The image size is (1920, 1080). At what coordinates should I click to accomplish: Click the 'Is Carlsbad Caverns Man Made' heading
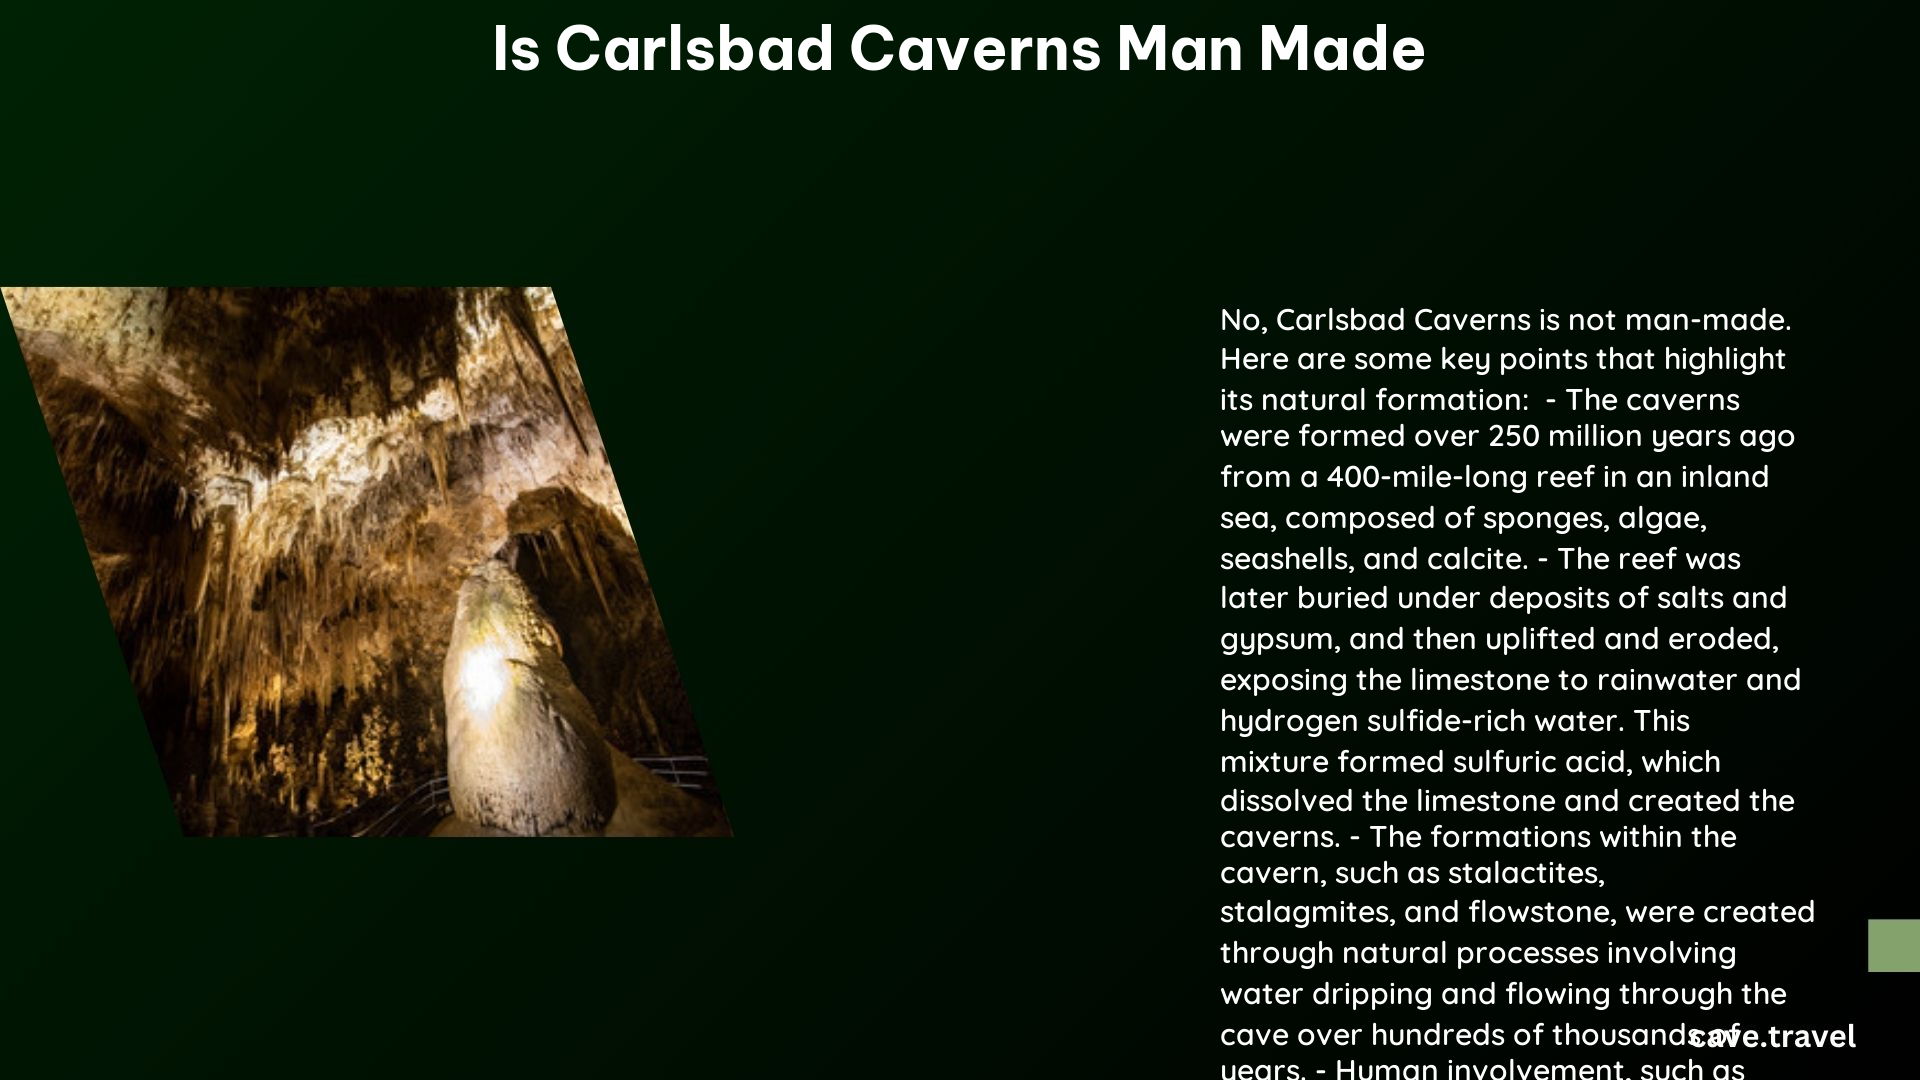tap(959, 49)
